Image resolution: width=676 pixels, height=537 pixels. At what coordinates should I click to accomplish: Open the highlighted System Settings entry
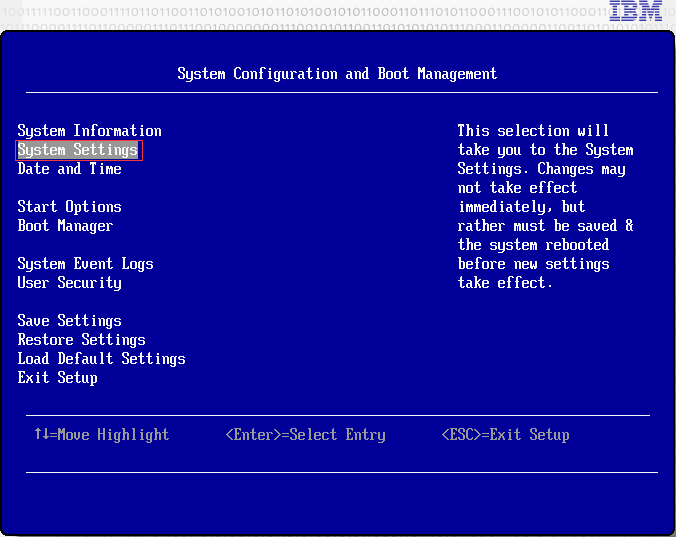click(x=78, y=150)
